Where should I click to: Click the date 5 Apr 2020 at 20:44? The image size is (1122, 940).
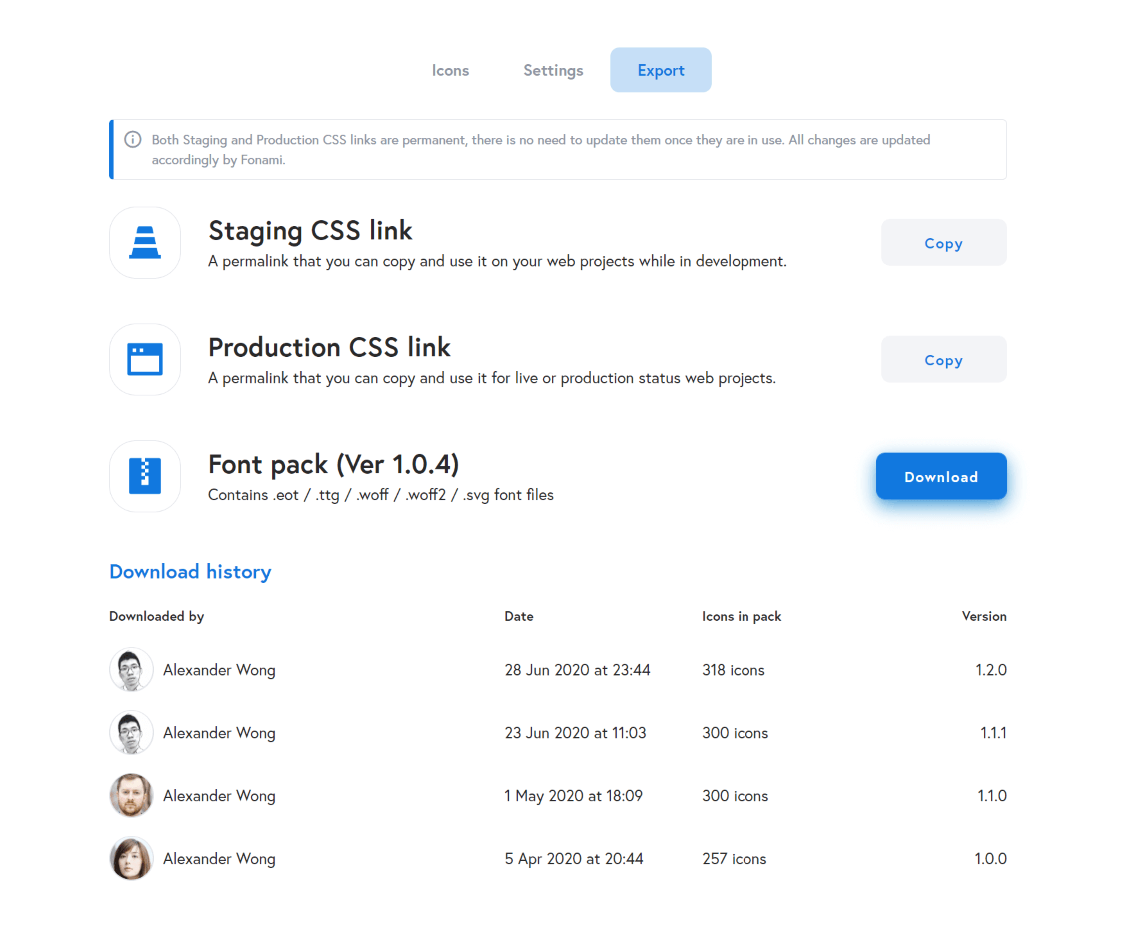tap(574, 859)
